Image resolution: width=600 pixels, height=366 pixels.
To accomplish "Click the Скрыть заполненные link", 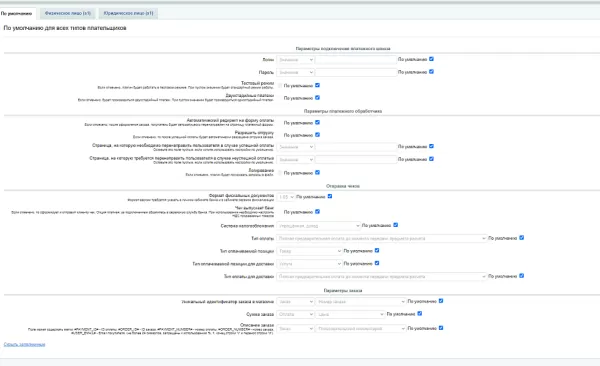I will [x=24, y=345].
